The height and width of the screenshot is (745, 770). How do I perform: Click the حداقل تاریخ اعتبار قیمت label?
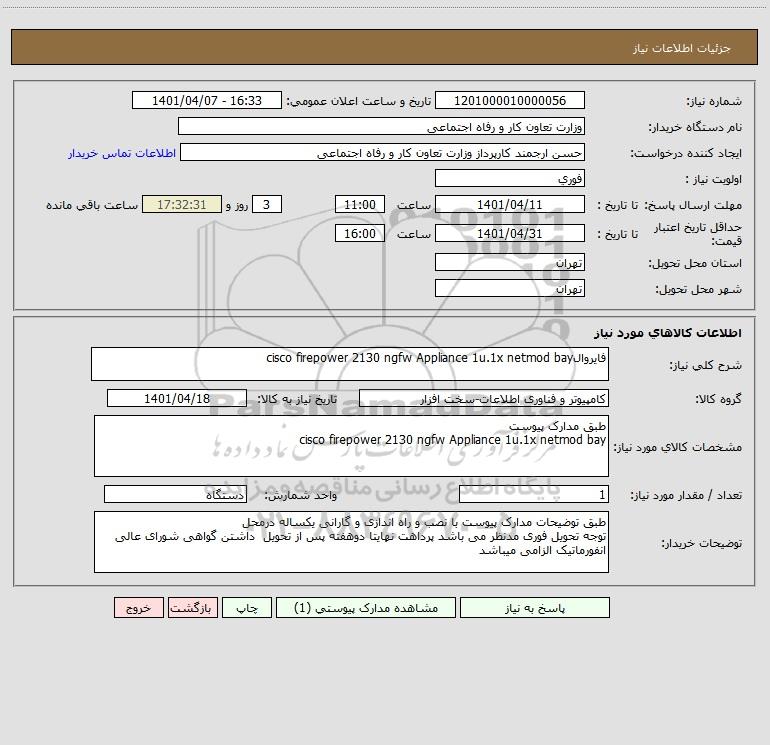pyautogui.click(x=698, y=234)
